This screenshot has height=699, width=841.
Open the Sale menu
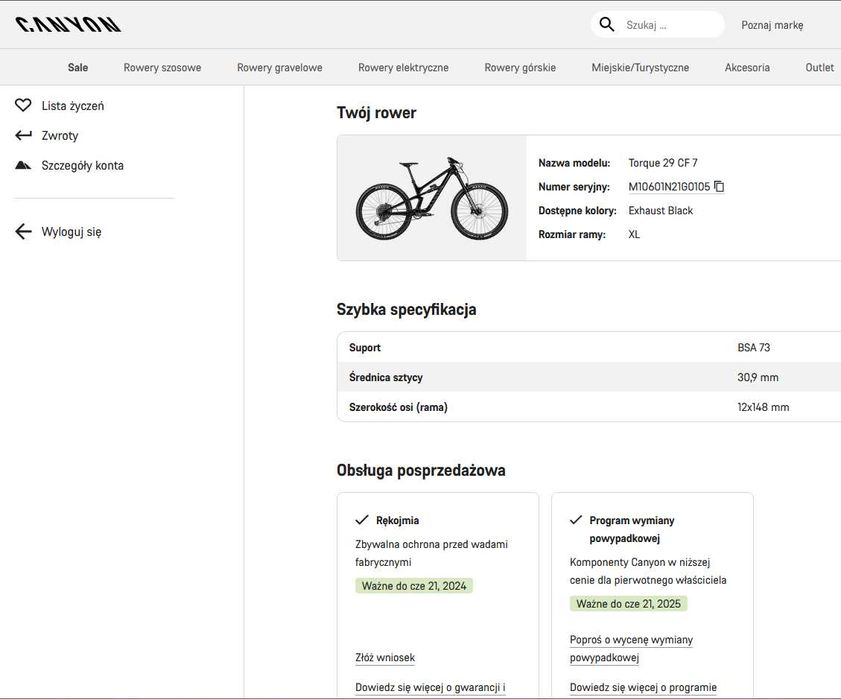coord(78,68)
